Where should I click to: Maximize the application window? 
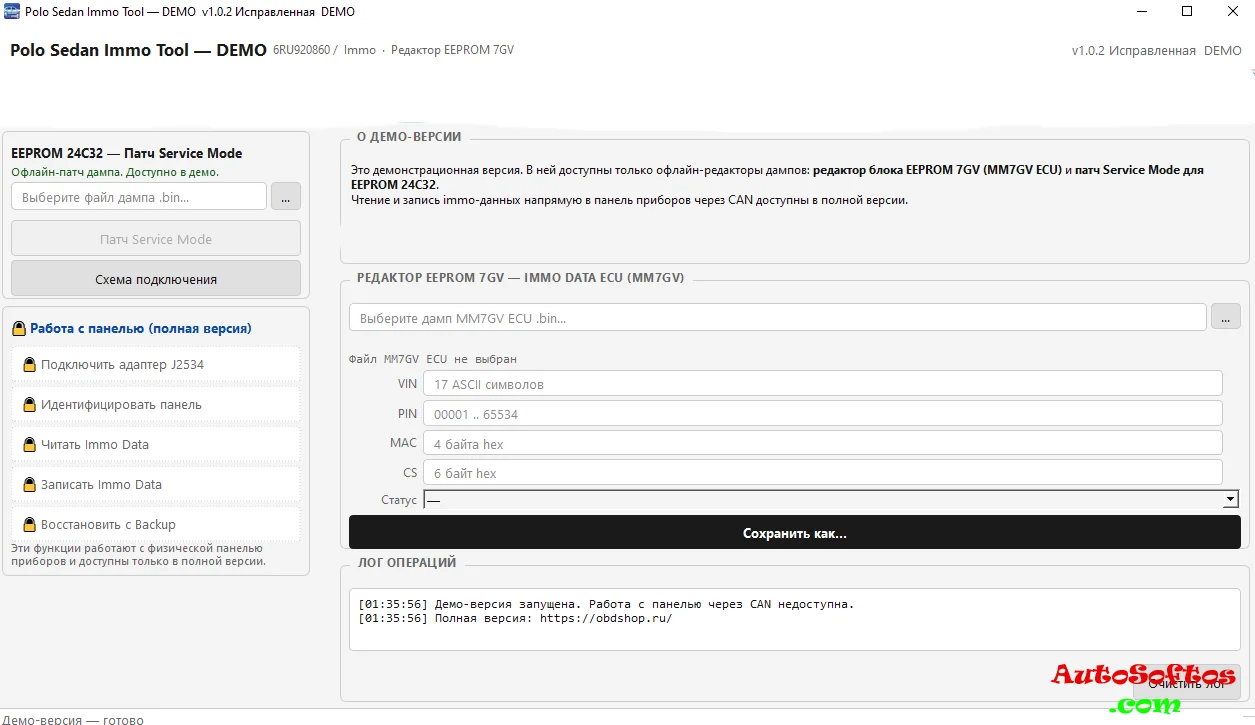pyautogui.click(x=1187, y=12)
